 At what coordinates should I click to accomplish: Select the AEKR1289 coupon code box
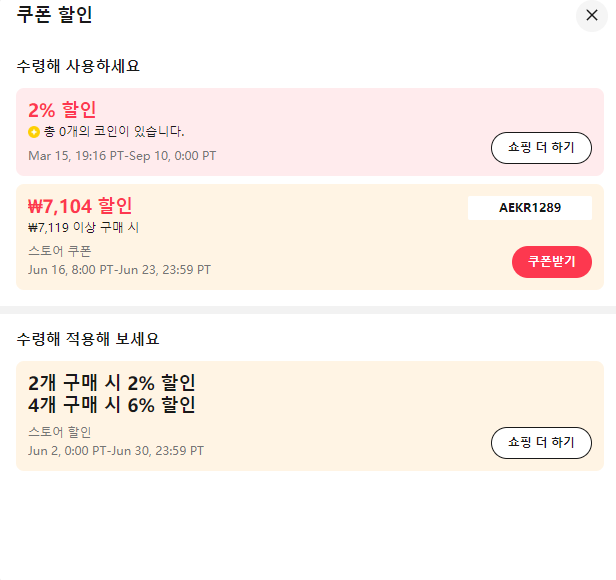click(530, 207)
